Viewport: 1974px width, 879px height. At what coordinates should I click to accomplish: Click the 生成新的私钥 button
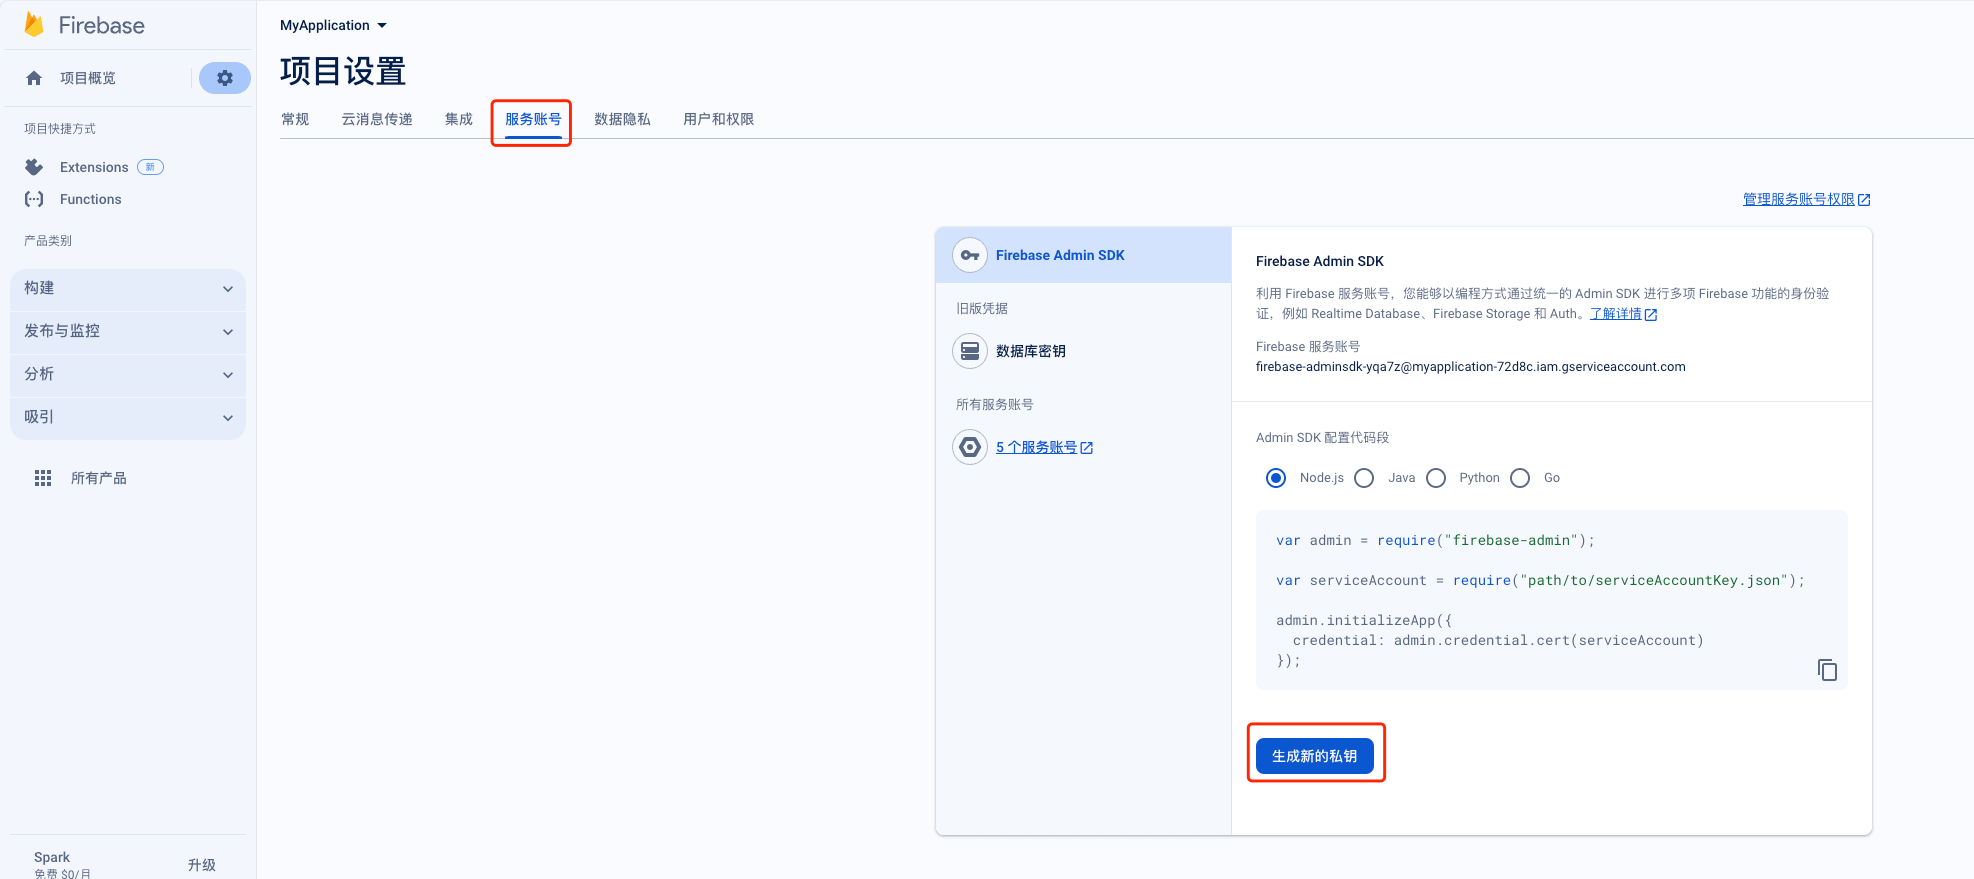pos(1314,756)
